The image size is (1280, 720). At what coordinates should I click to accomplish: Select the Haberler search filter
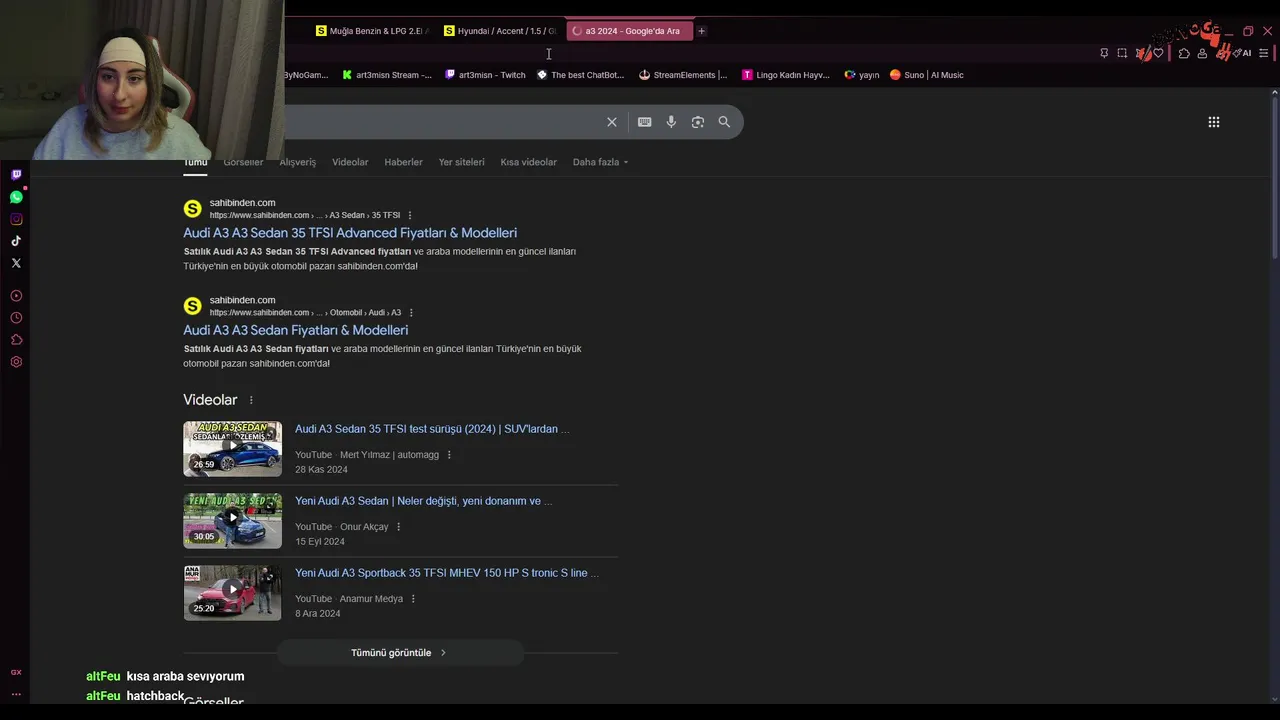point(403,162)
